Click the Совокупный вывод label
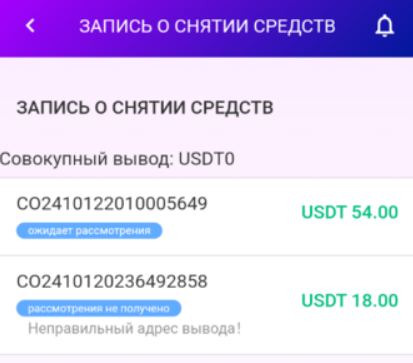This screenshot has height=363, width=413. 87,159
